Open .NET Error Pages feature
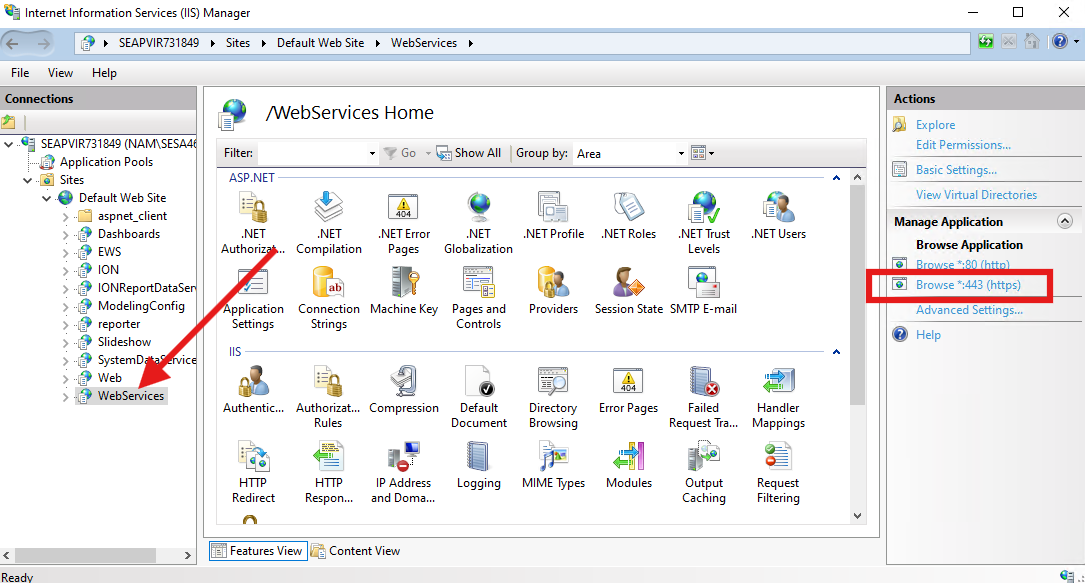This screenshot has height=583, width=1085. [403, 223]
